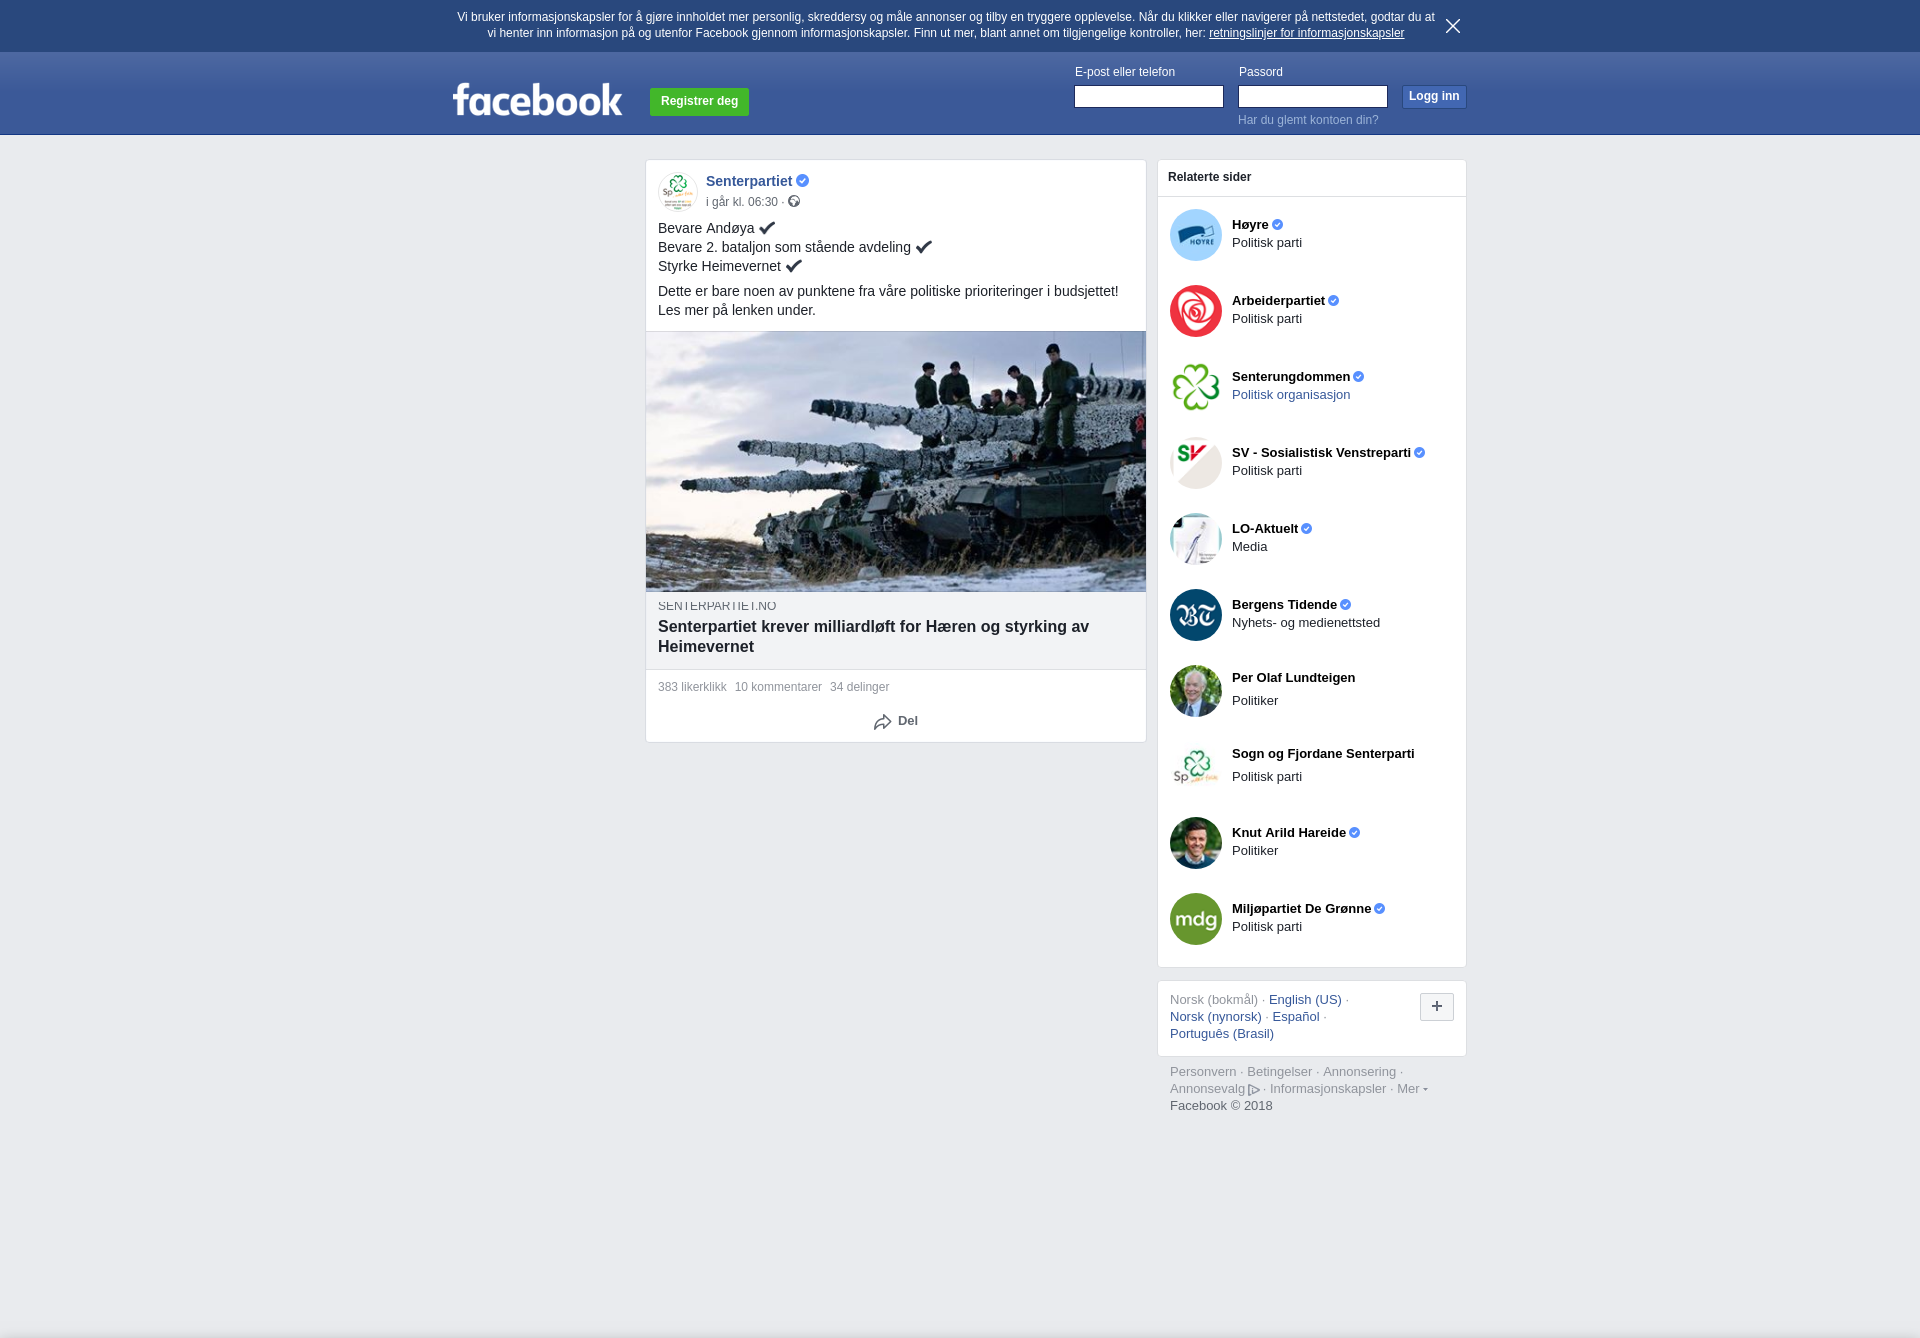Focus the Passord input field
Screen dimensions: 1920x1338
pos(1313,96)
